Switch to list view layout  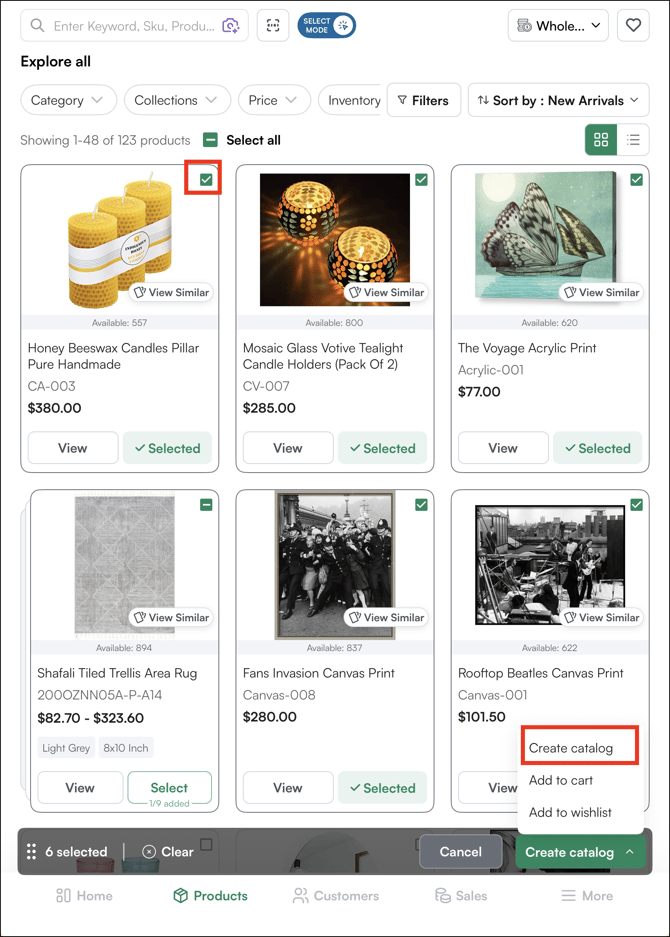pyautogui.click(x=633, y=141)
